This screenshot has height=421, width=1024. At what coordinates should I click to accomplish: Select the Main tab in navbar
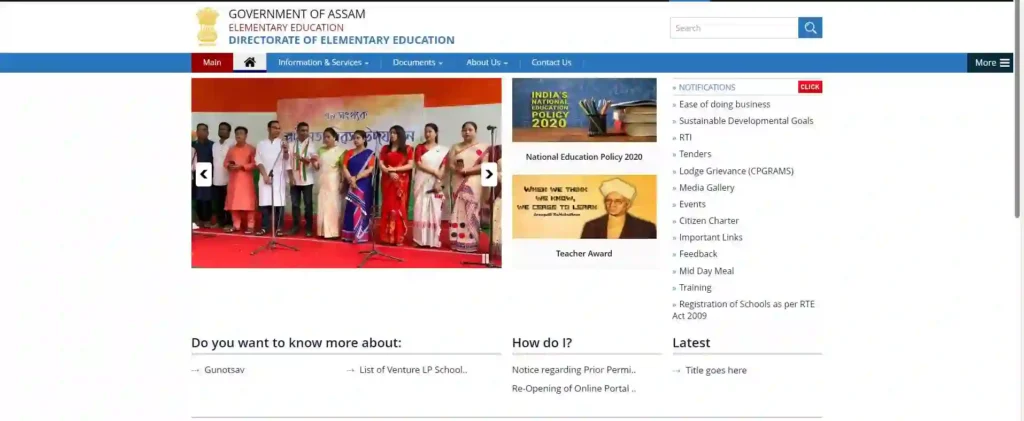click(x=212, y=62)
